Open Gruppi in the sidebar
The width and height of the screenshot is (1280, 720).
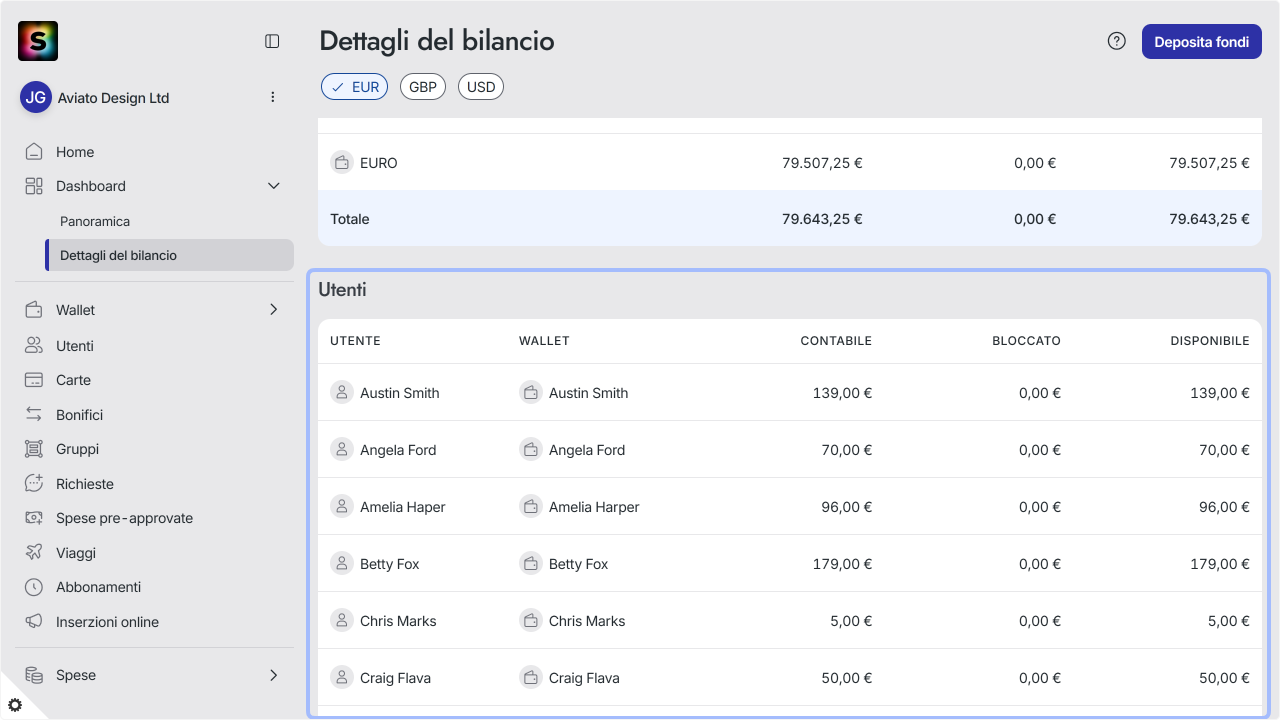click(x=77, y=449)
